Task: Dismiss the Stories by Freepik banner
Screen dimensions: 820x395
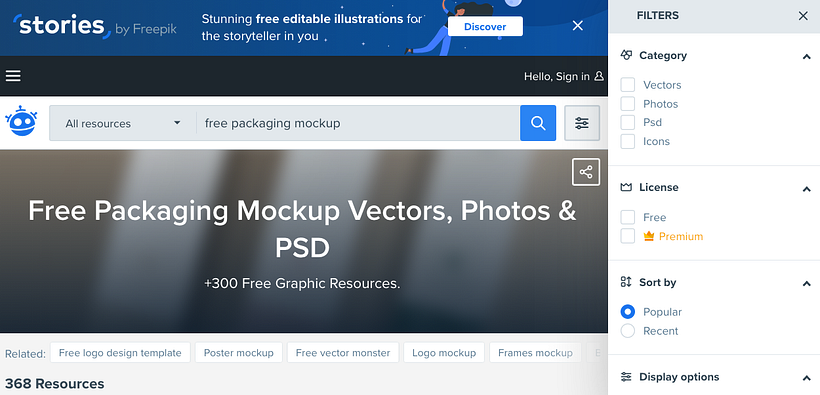Action: point(577,26)
